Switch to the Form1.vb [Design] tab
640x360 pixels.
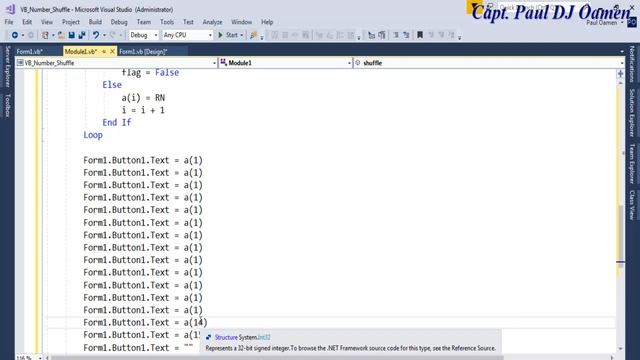tap(143, 51)
